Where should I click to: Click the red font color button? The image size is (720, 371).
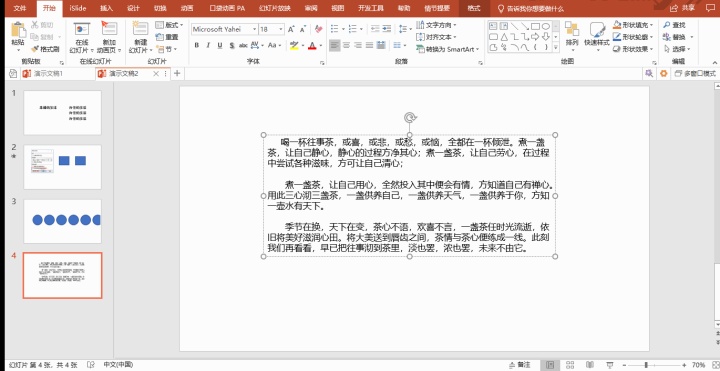pos(312,45)
